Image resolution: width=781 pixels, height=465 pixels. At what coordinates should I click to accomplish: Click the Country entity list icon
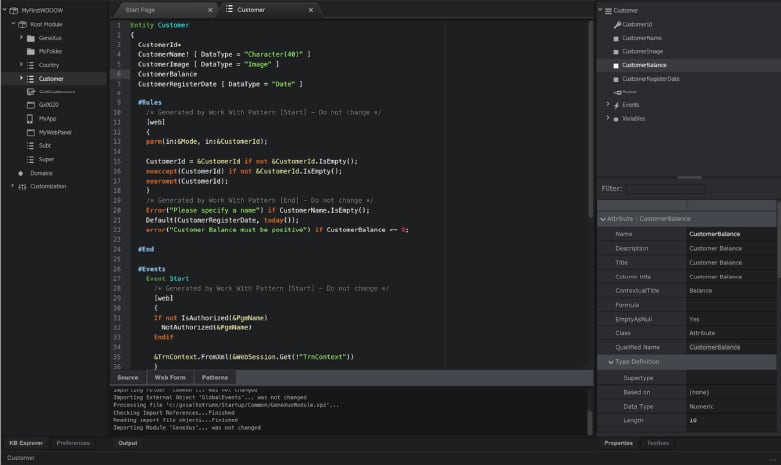click(x=30, y=65)
